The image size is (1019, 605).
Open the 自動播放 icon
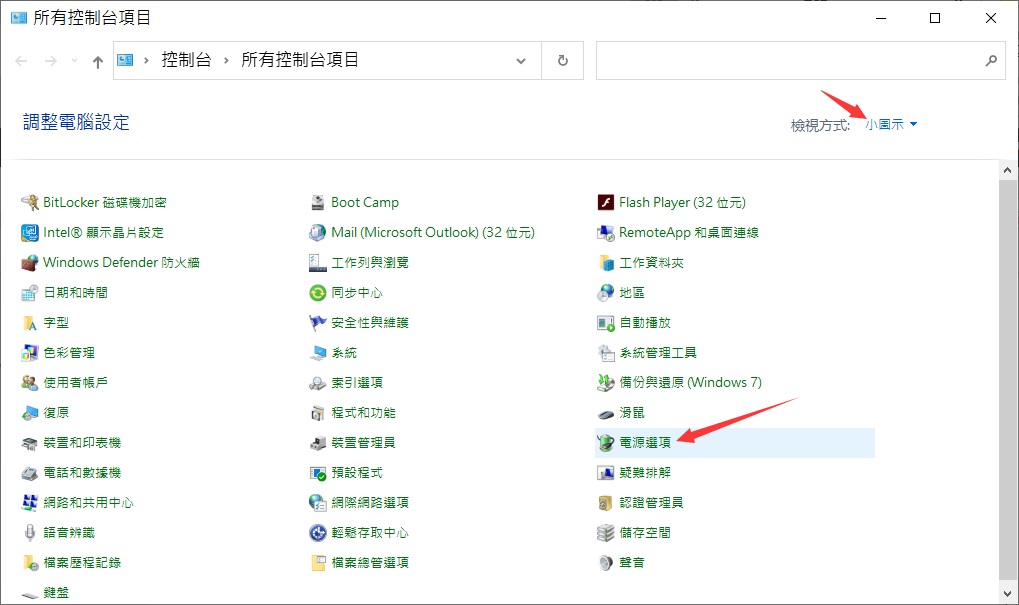coord(606,322)
